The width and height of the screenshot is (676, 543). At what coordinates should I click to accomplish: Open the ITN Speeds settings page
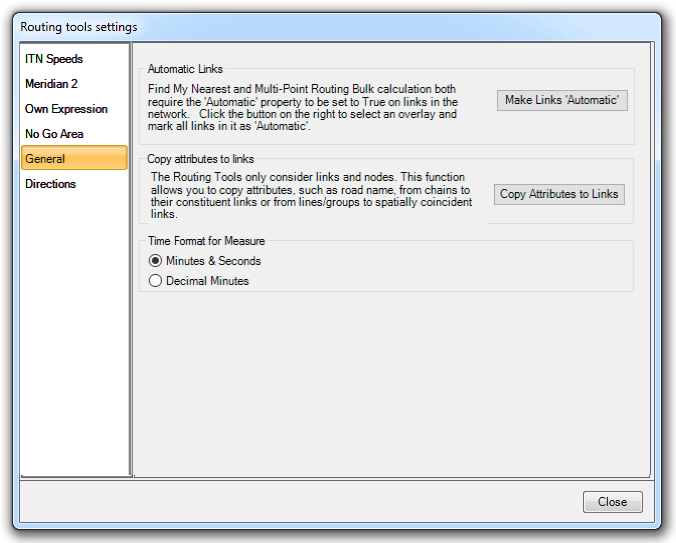(54, 59)
